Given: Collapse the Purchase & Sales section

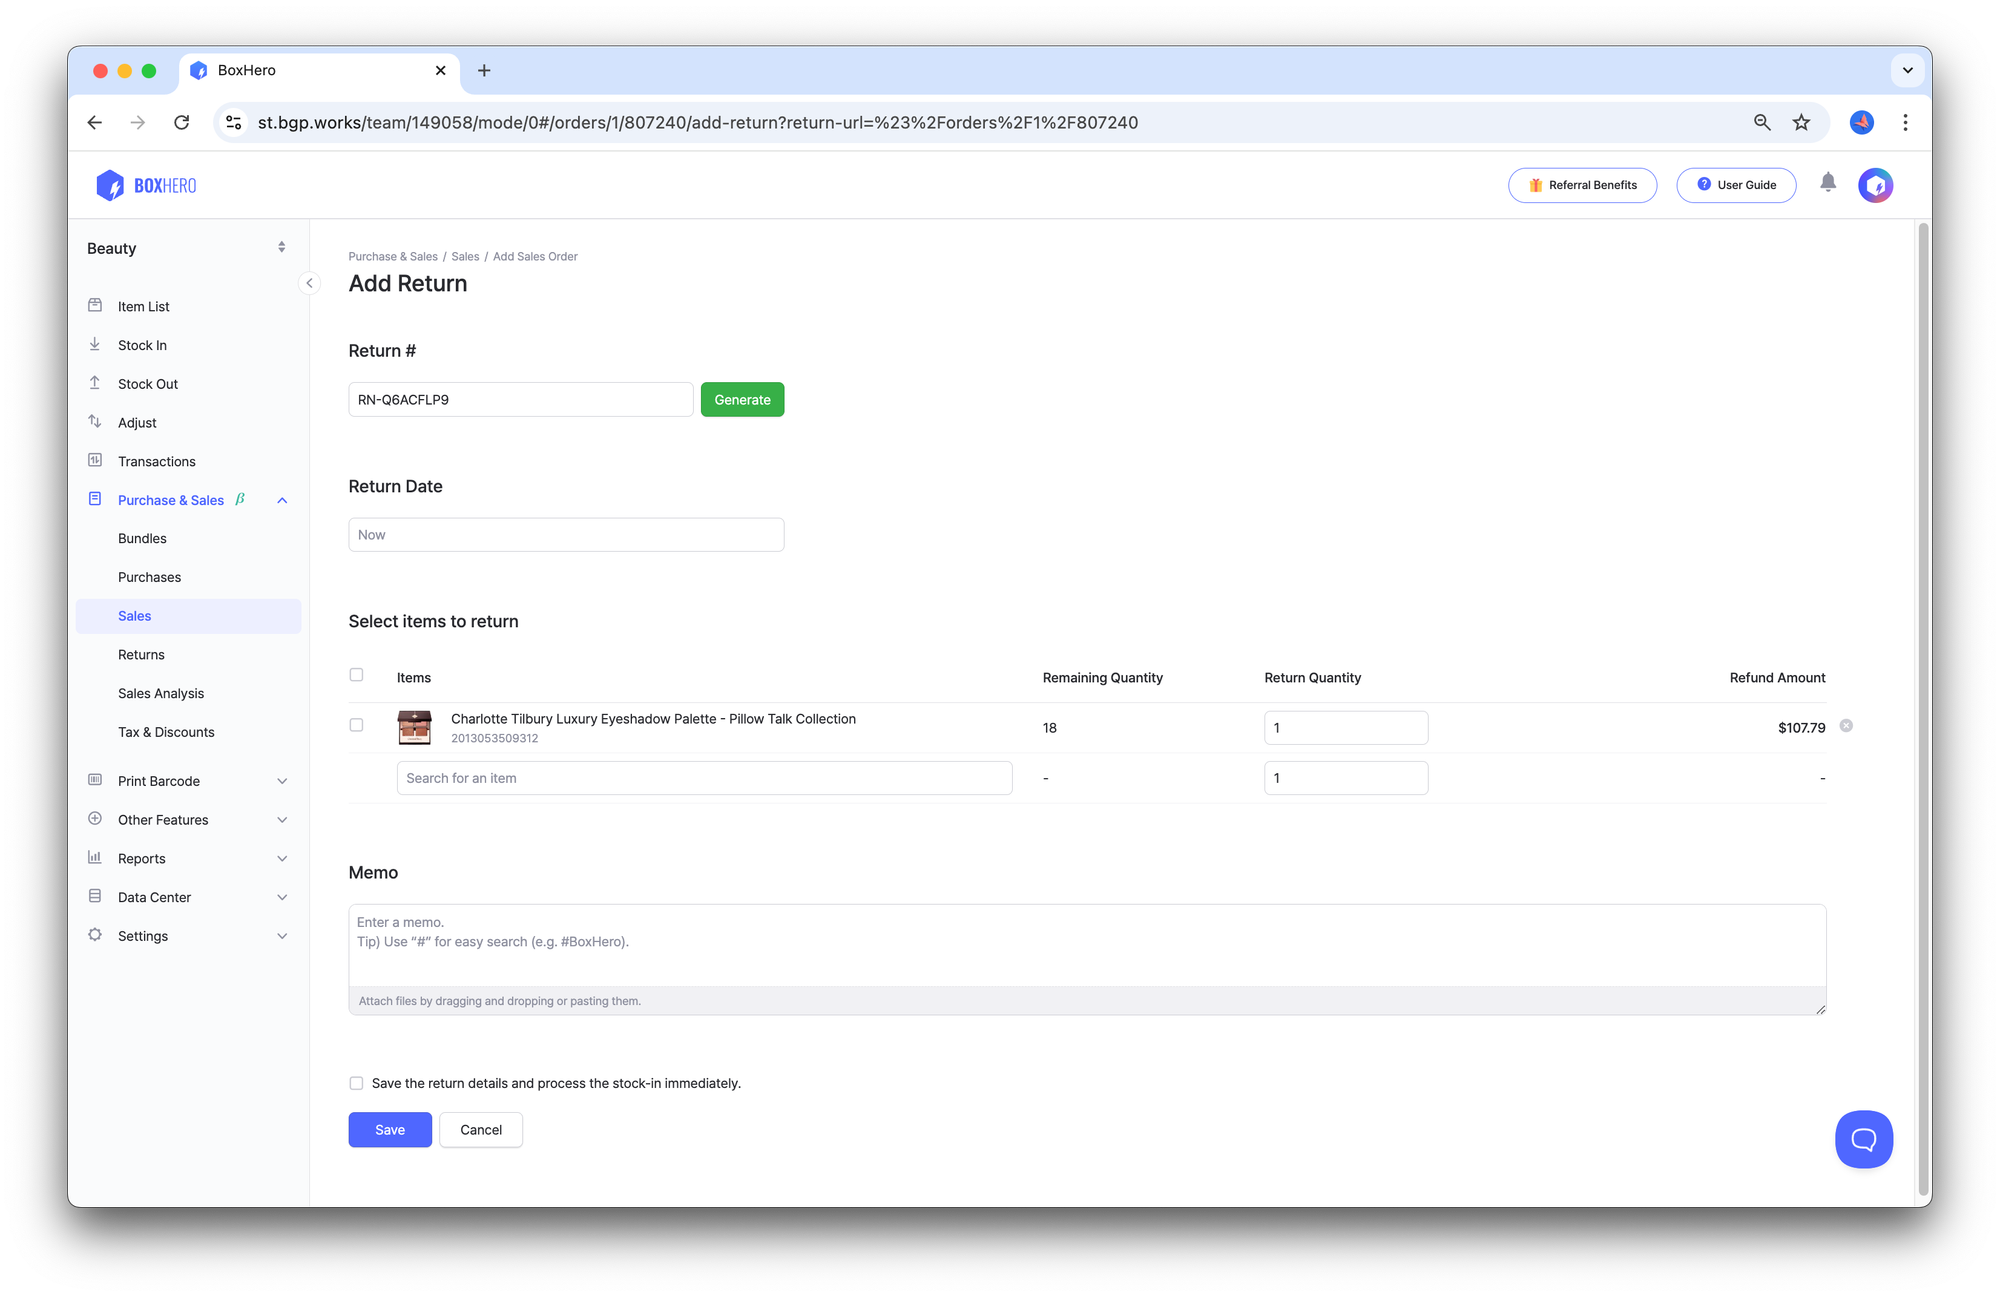Looking at the screenshot, I should tap(282, 500).
